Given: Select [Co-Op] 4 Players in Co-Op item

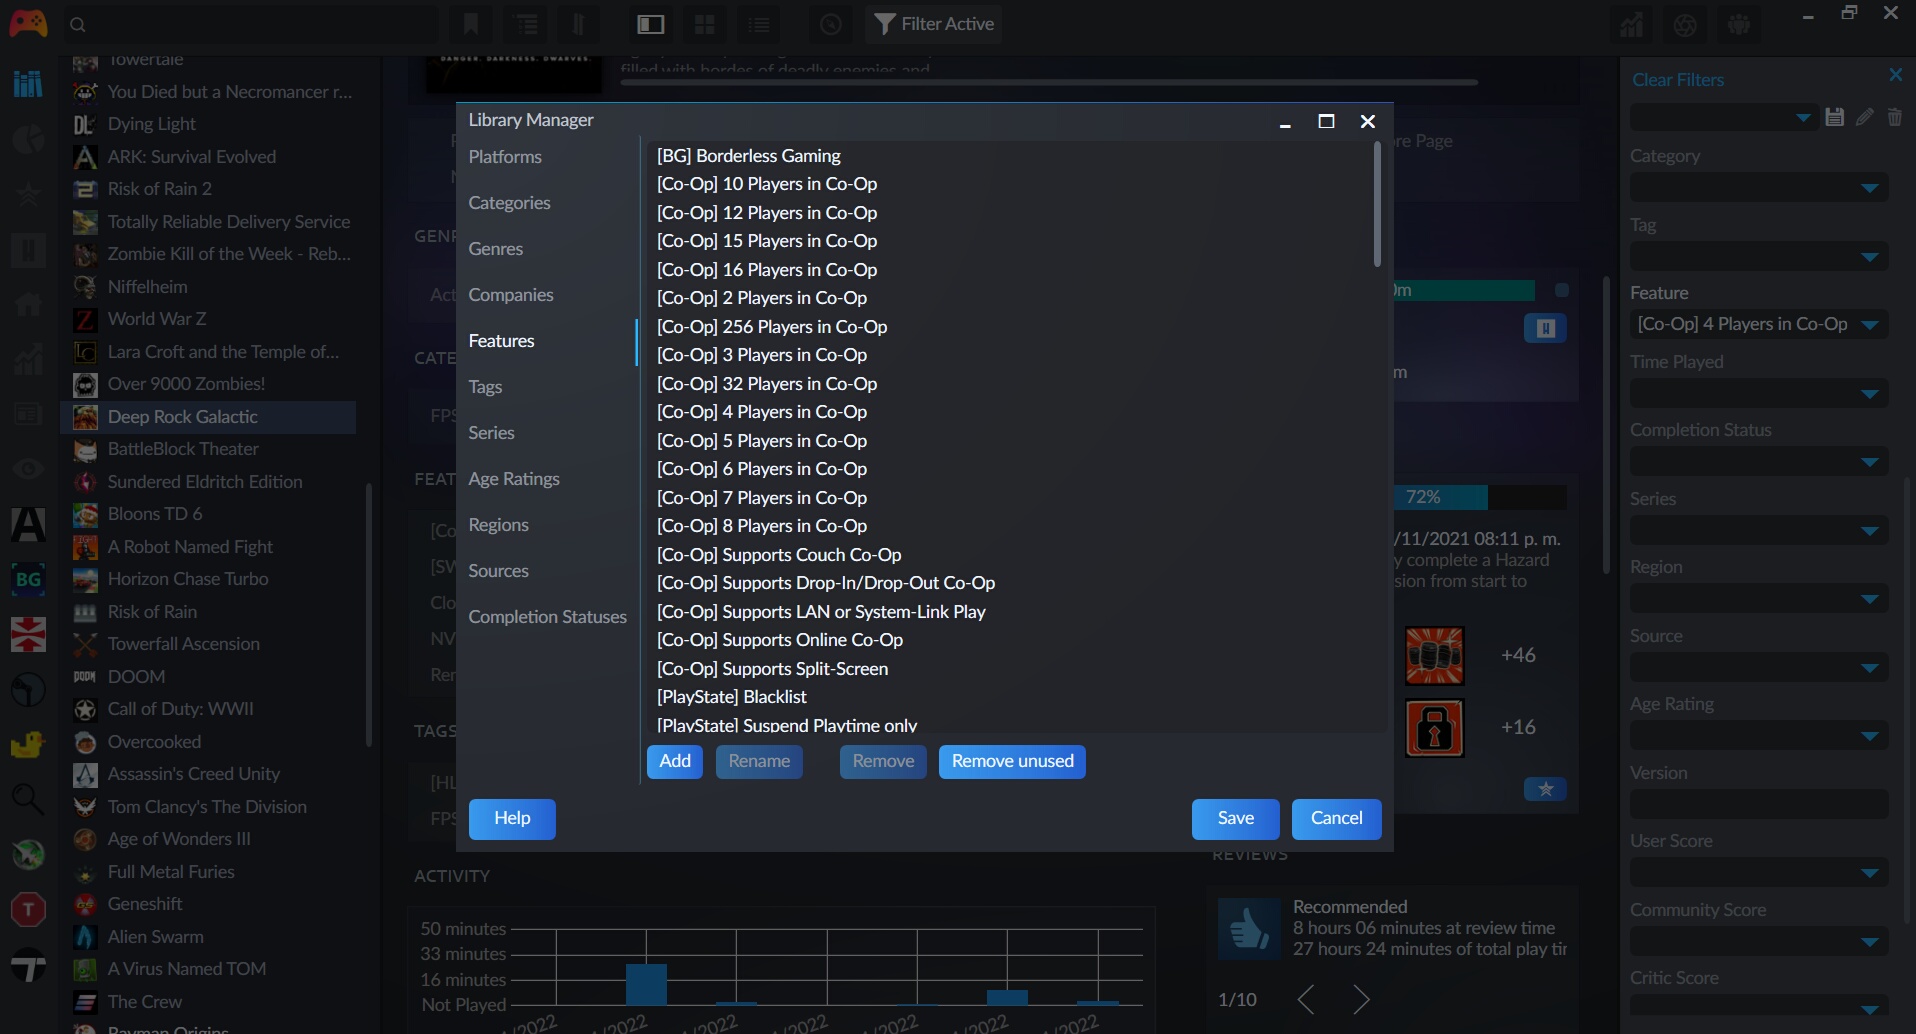Looking at the screenshot, I should pos(762,412).
